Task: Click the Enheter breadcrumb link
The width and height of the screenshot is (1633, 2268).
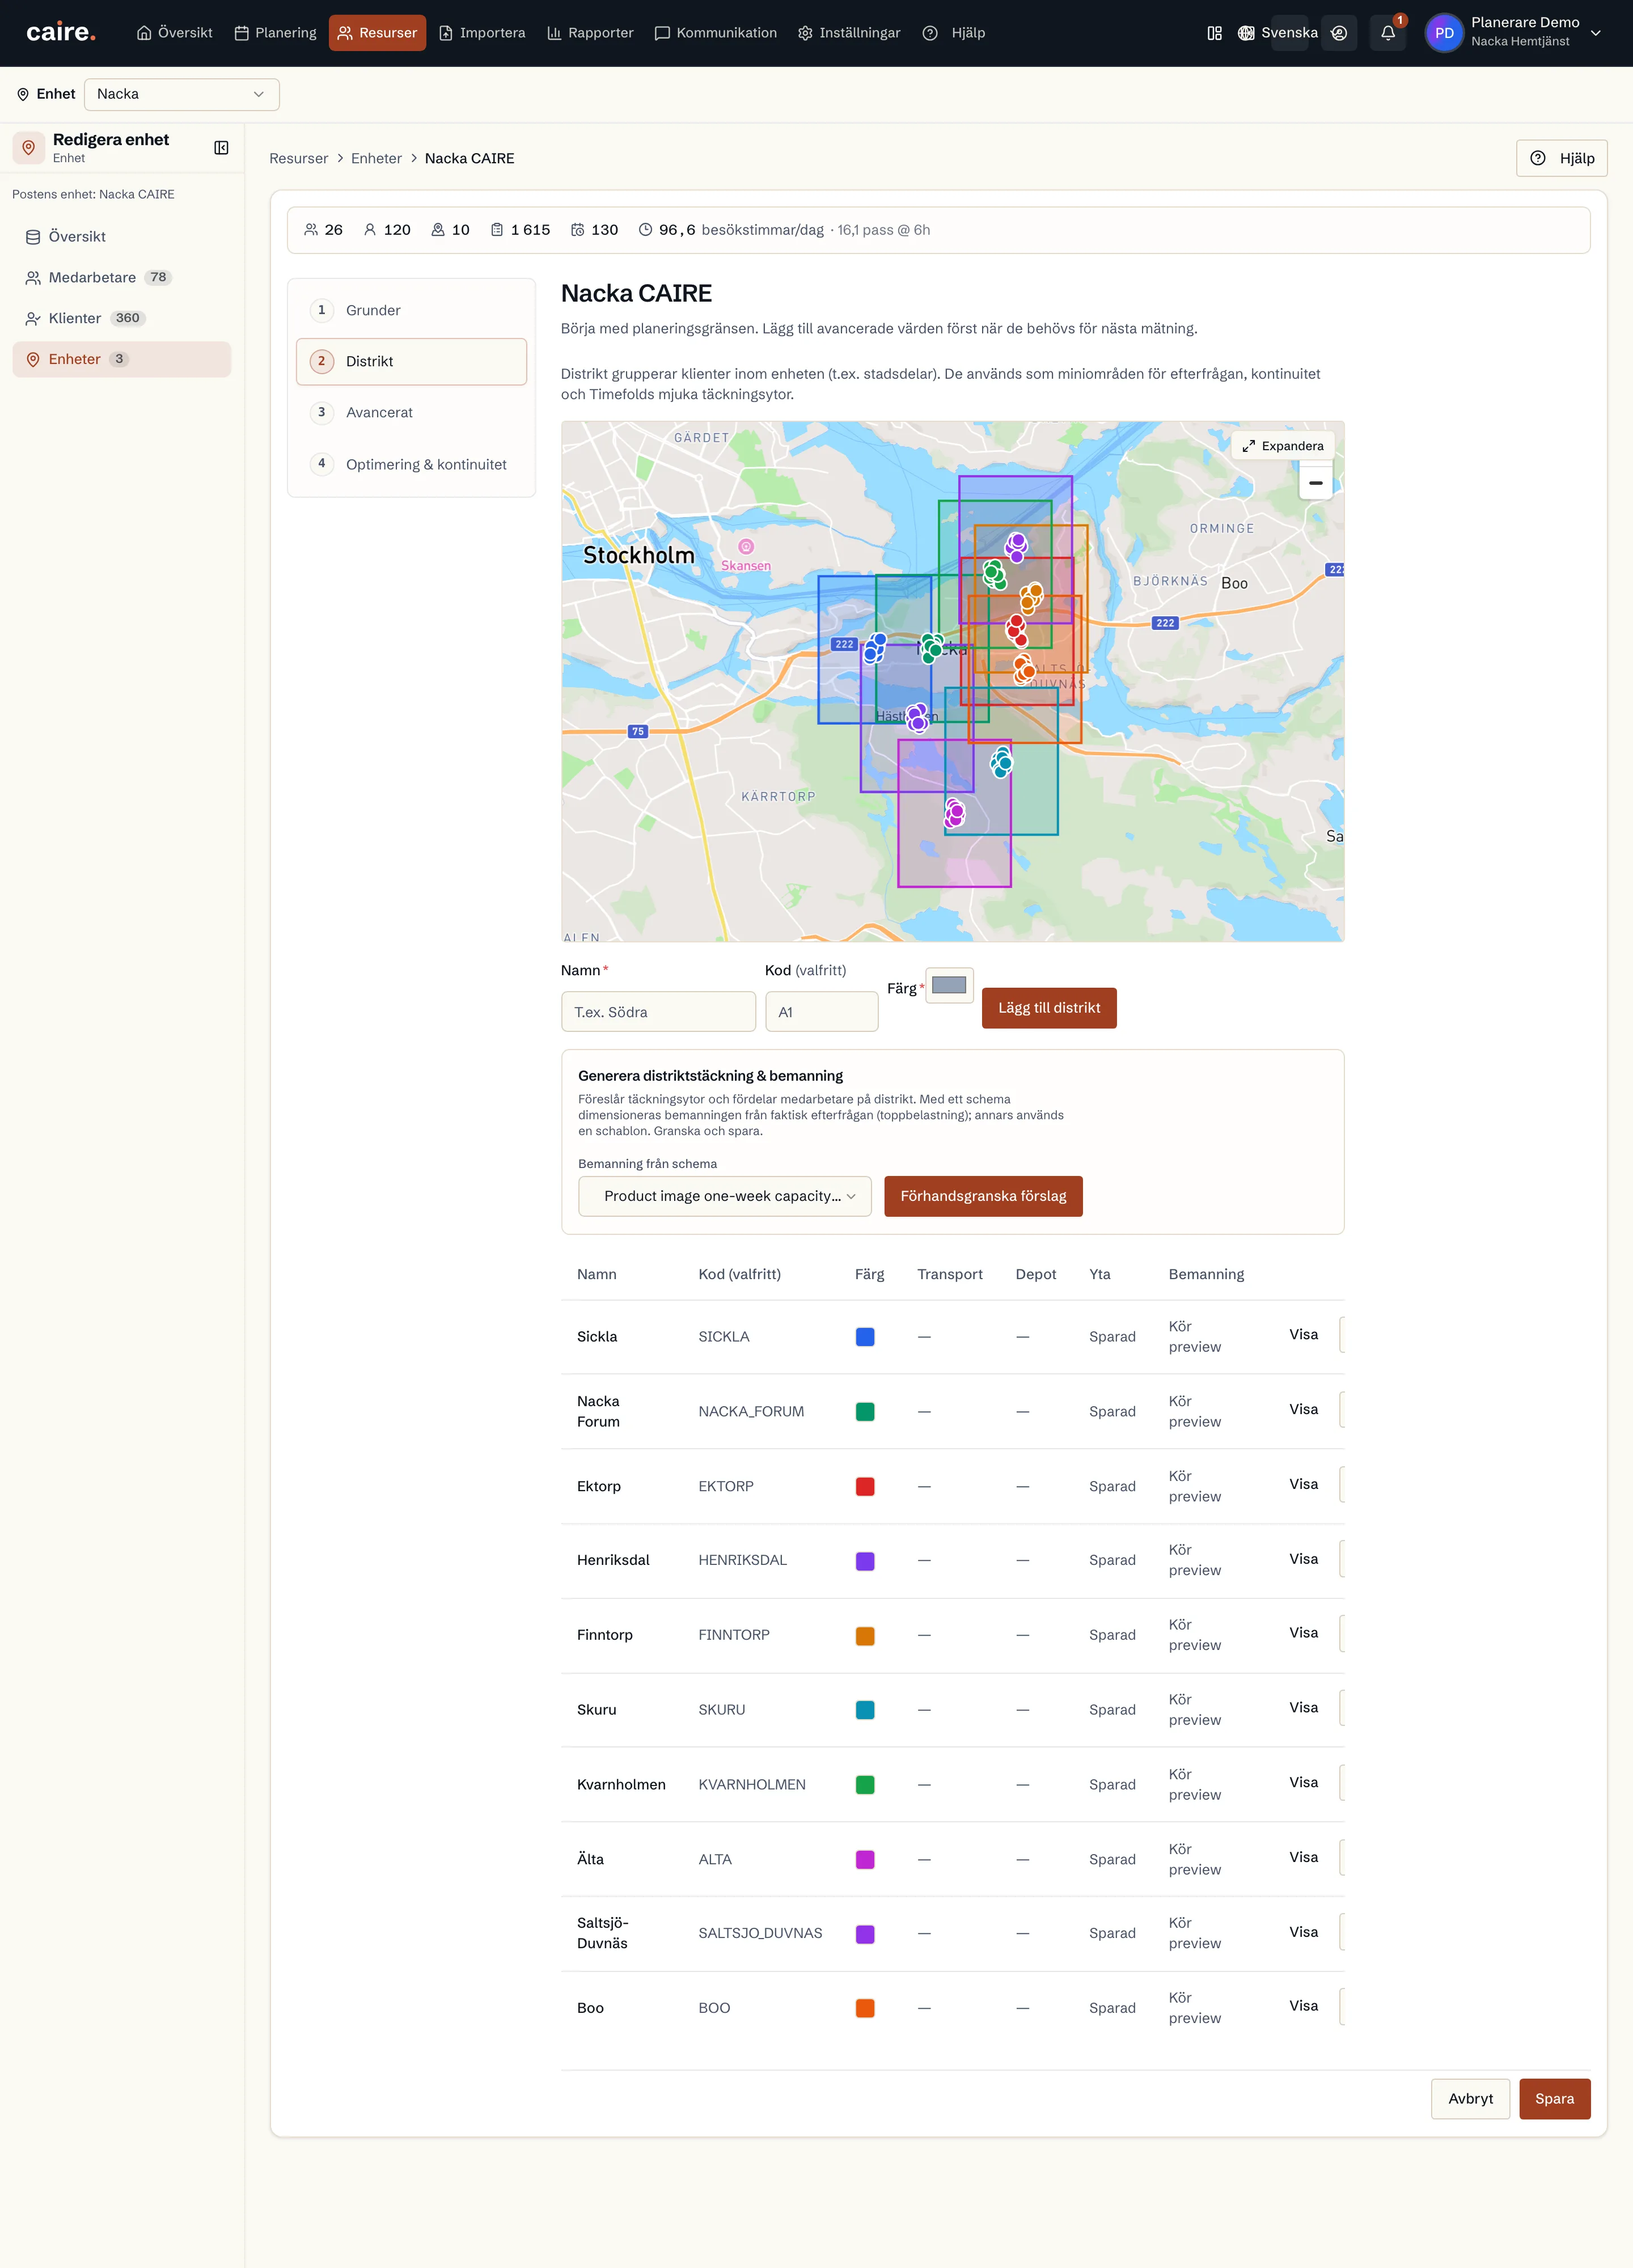Action: (x=376, y=158)
